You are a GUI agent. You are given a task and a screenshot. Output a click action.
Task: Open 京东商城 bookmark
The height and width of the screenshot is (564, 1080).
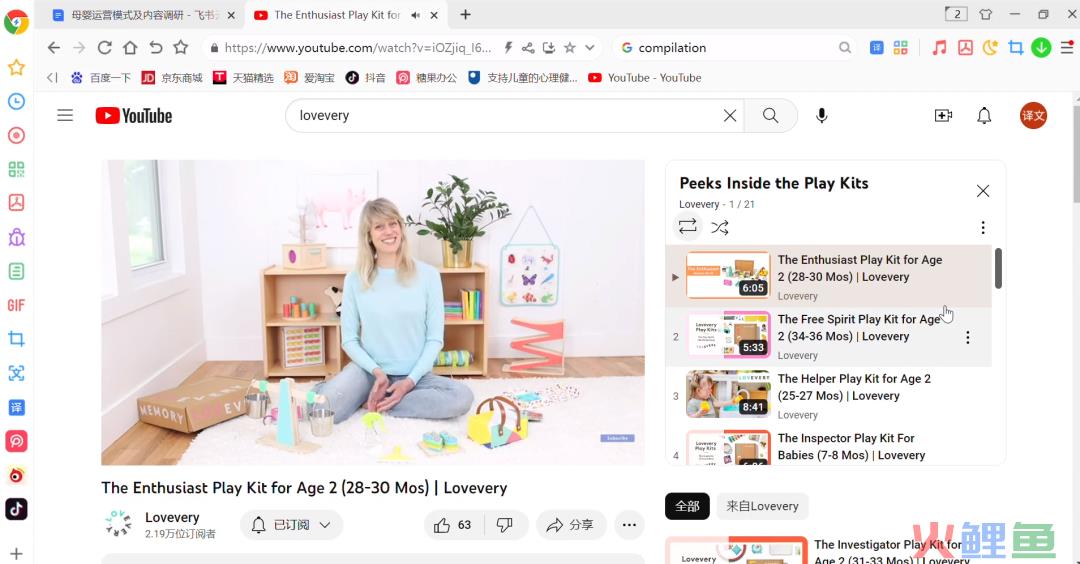pyautogui.click(x=172, y=78)
